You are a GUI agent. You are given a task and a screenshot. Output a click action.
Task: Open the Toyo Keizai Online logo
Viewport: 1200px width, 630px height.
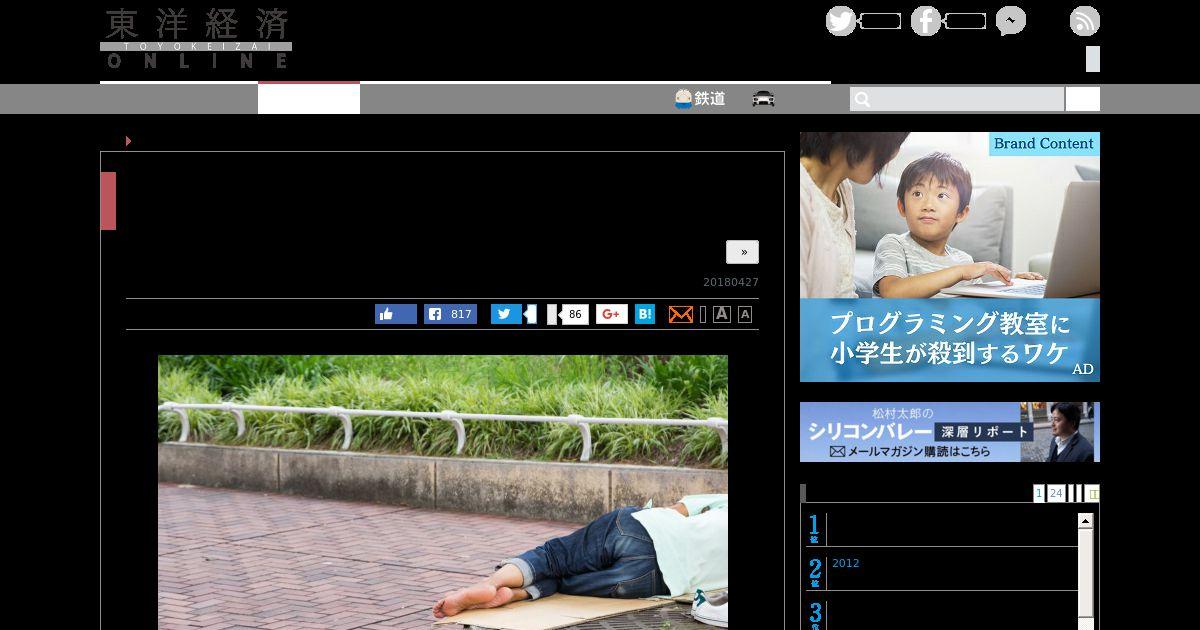(196, 38)
